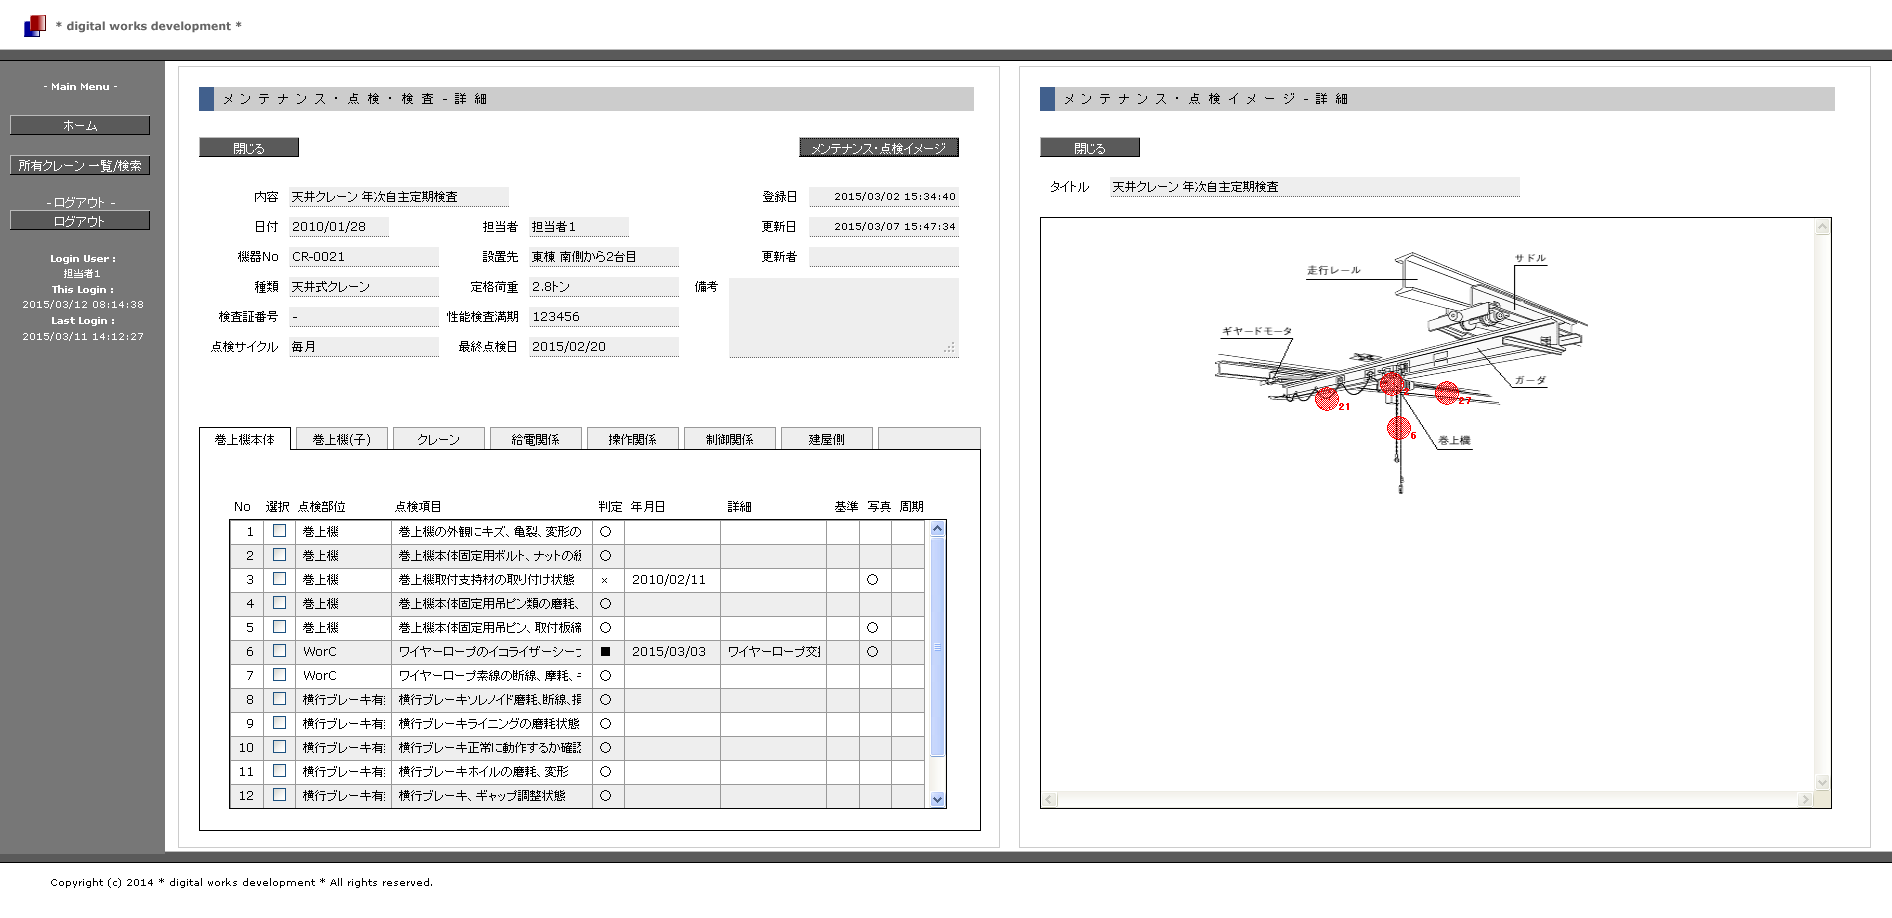Screen dimensions: 1892x918
Task: Click the digital works development logo icon
Action: click(35, 25)
